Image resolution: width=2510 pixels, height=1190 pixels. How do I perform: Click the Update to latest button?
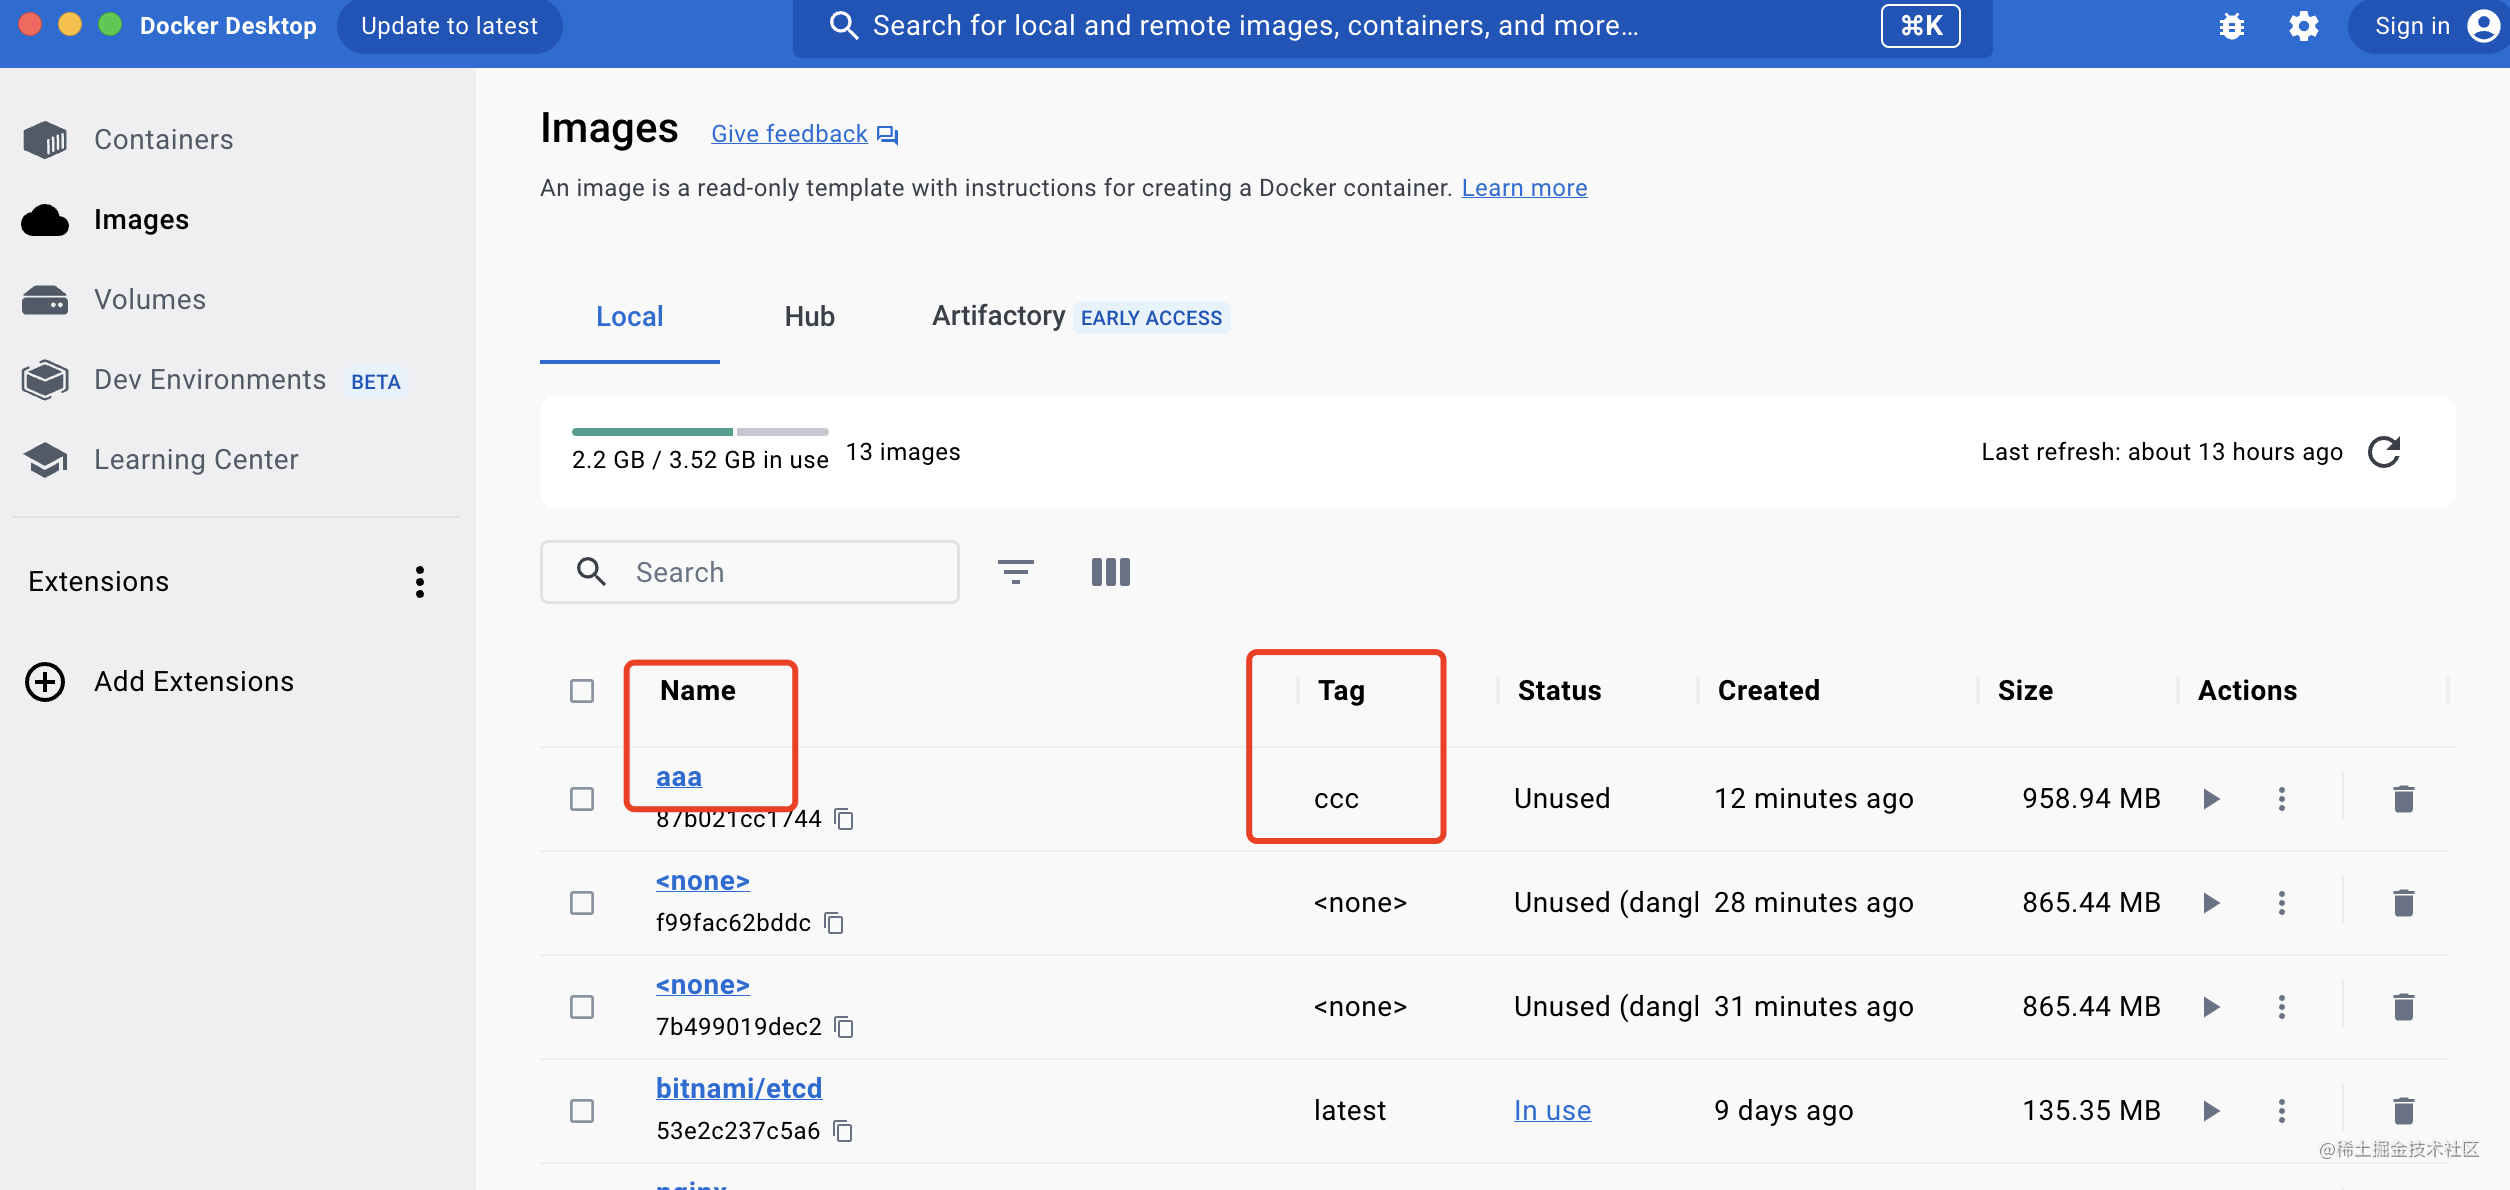tap(449, 26)
